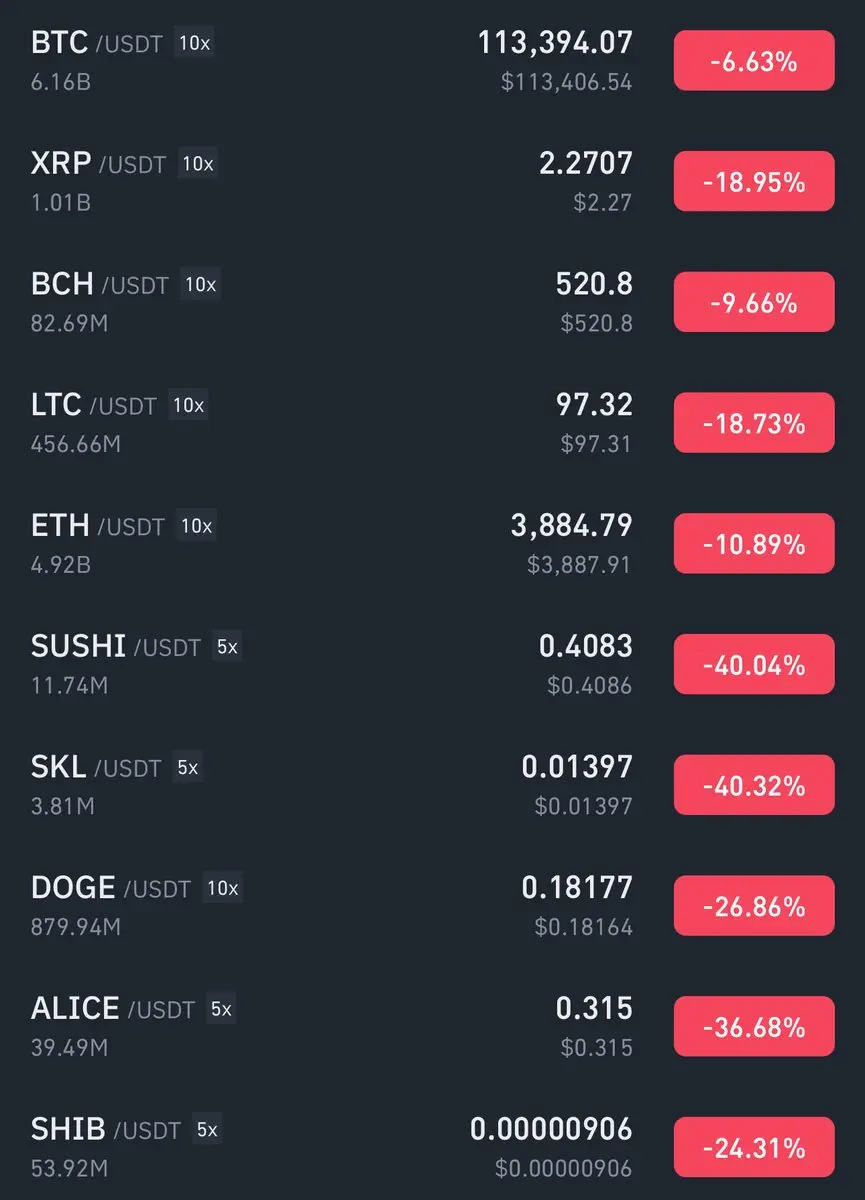This screenshot has height=1200, width=865.
Task: Select the DOGE/USDT pair name
Action: [x=110, y=888]
